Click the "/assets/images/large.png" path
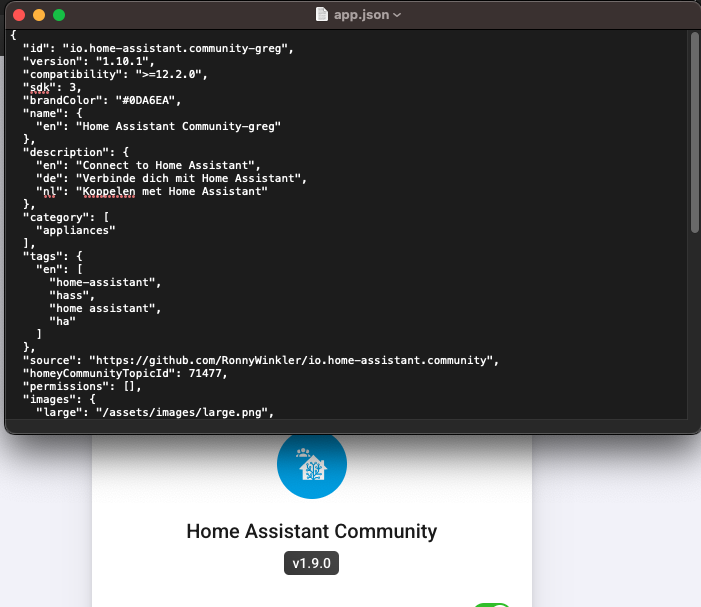Image resolution: width=701 pixels, height=607 pixels. tap(182, 412)
